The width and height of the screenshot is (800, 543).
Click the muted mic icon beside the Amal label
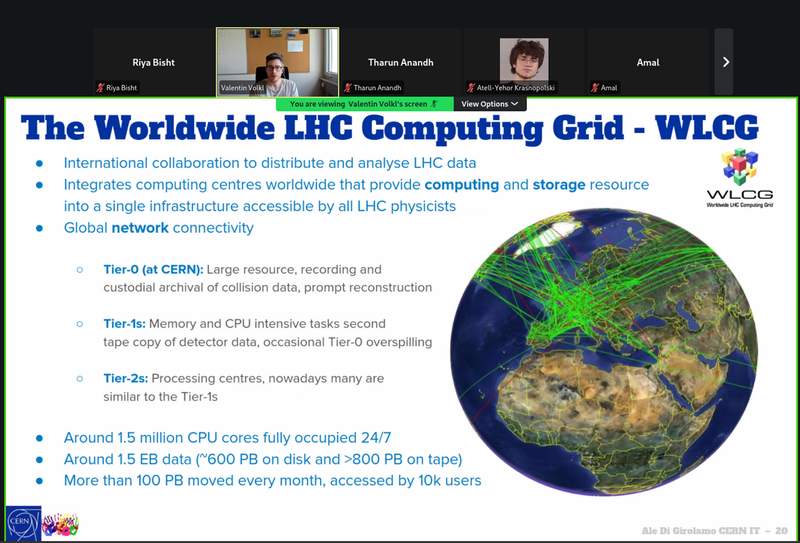click(595, 88)
